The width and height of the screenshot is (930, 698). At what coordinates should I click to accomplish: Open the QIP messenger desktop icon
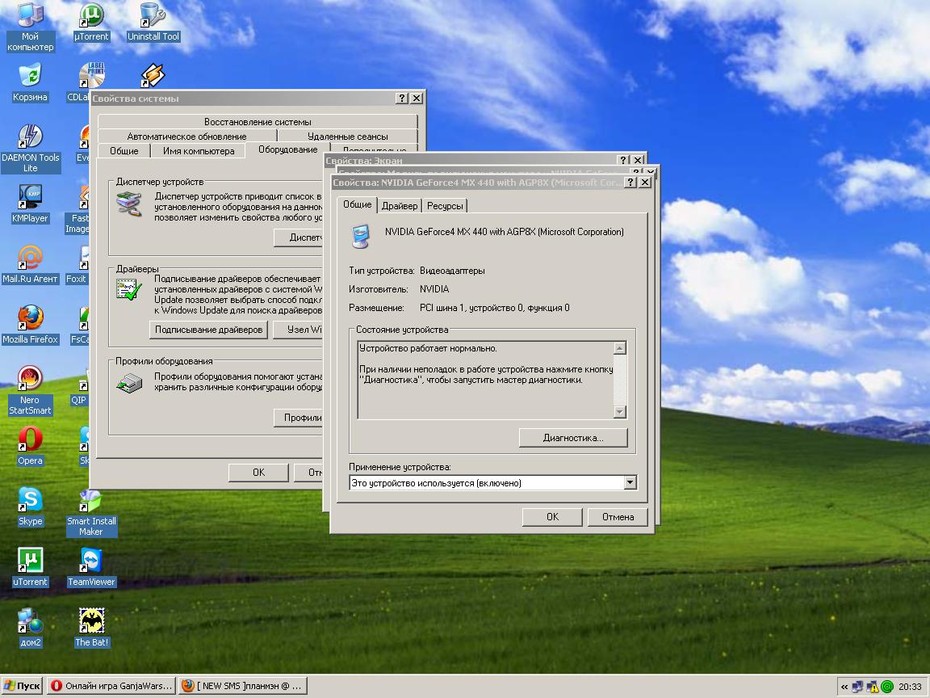click(79, 386)
